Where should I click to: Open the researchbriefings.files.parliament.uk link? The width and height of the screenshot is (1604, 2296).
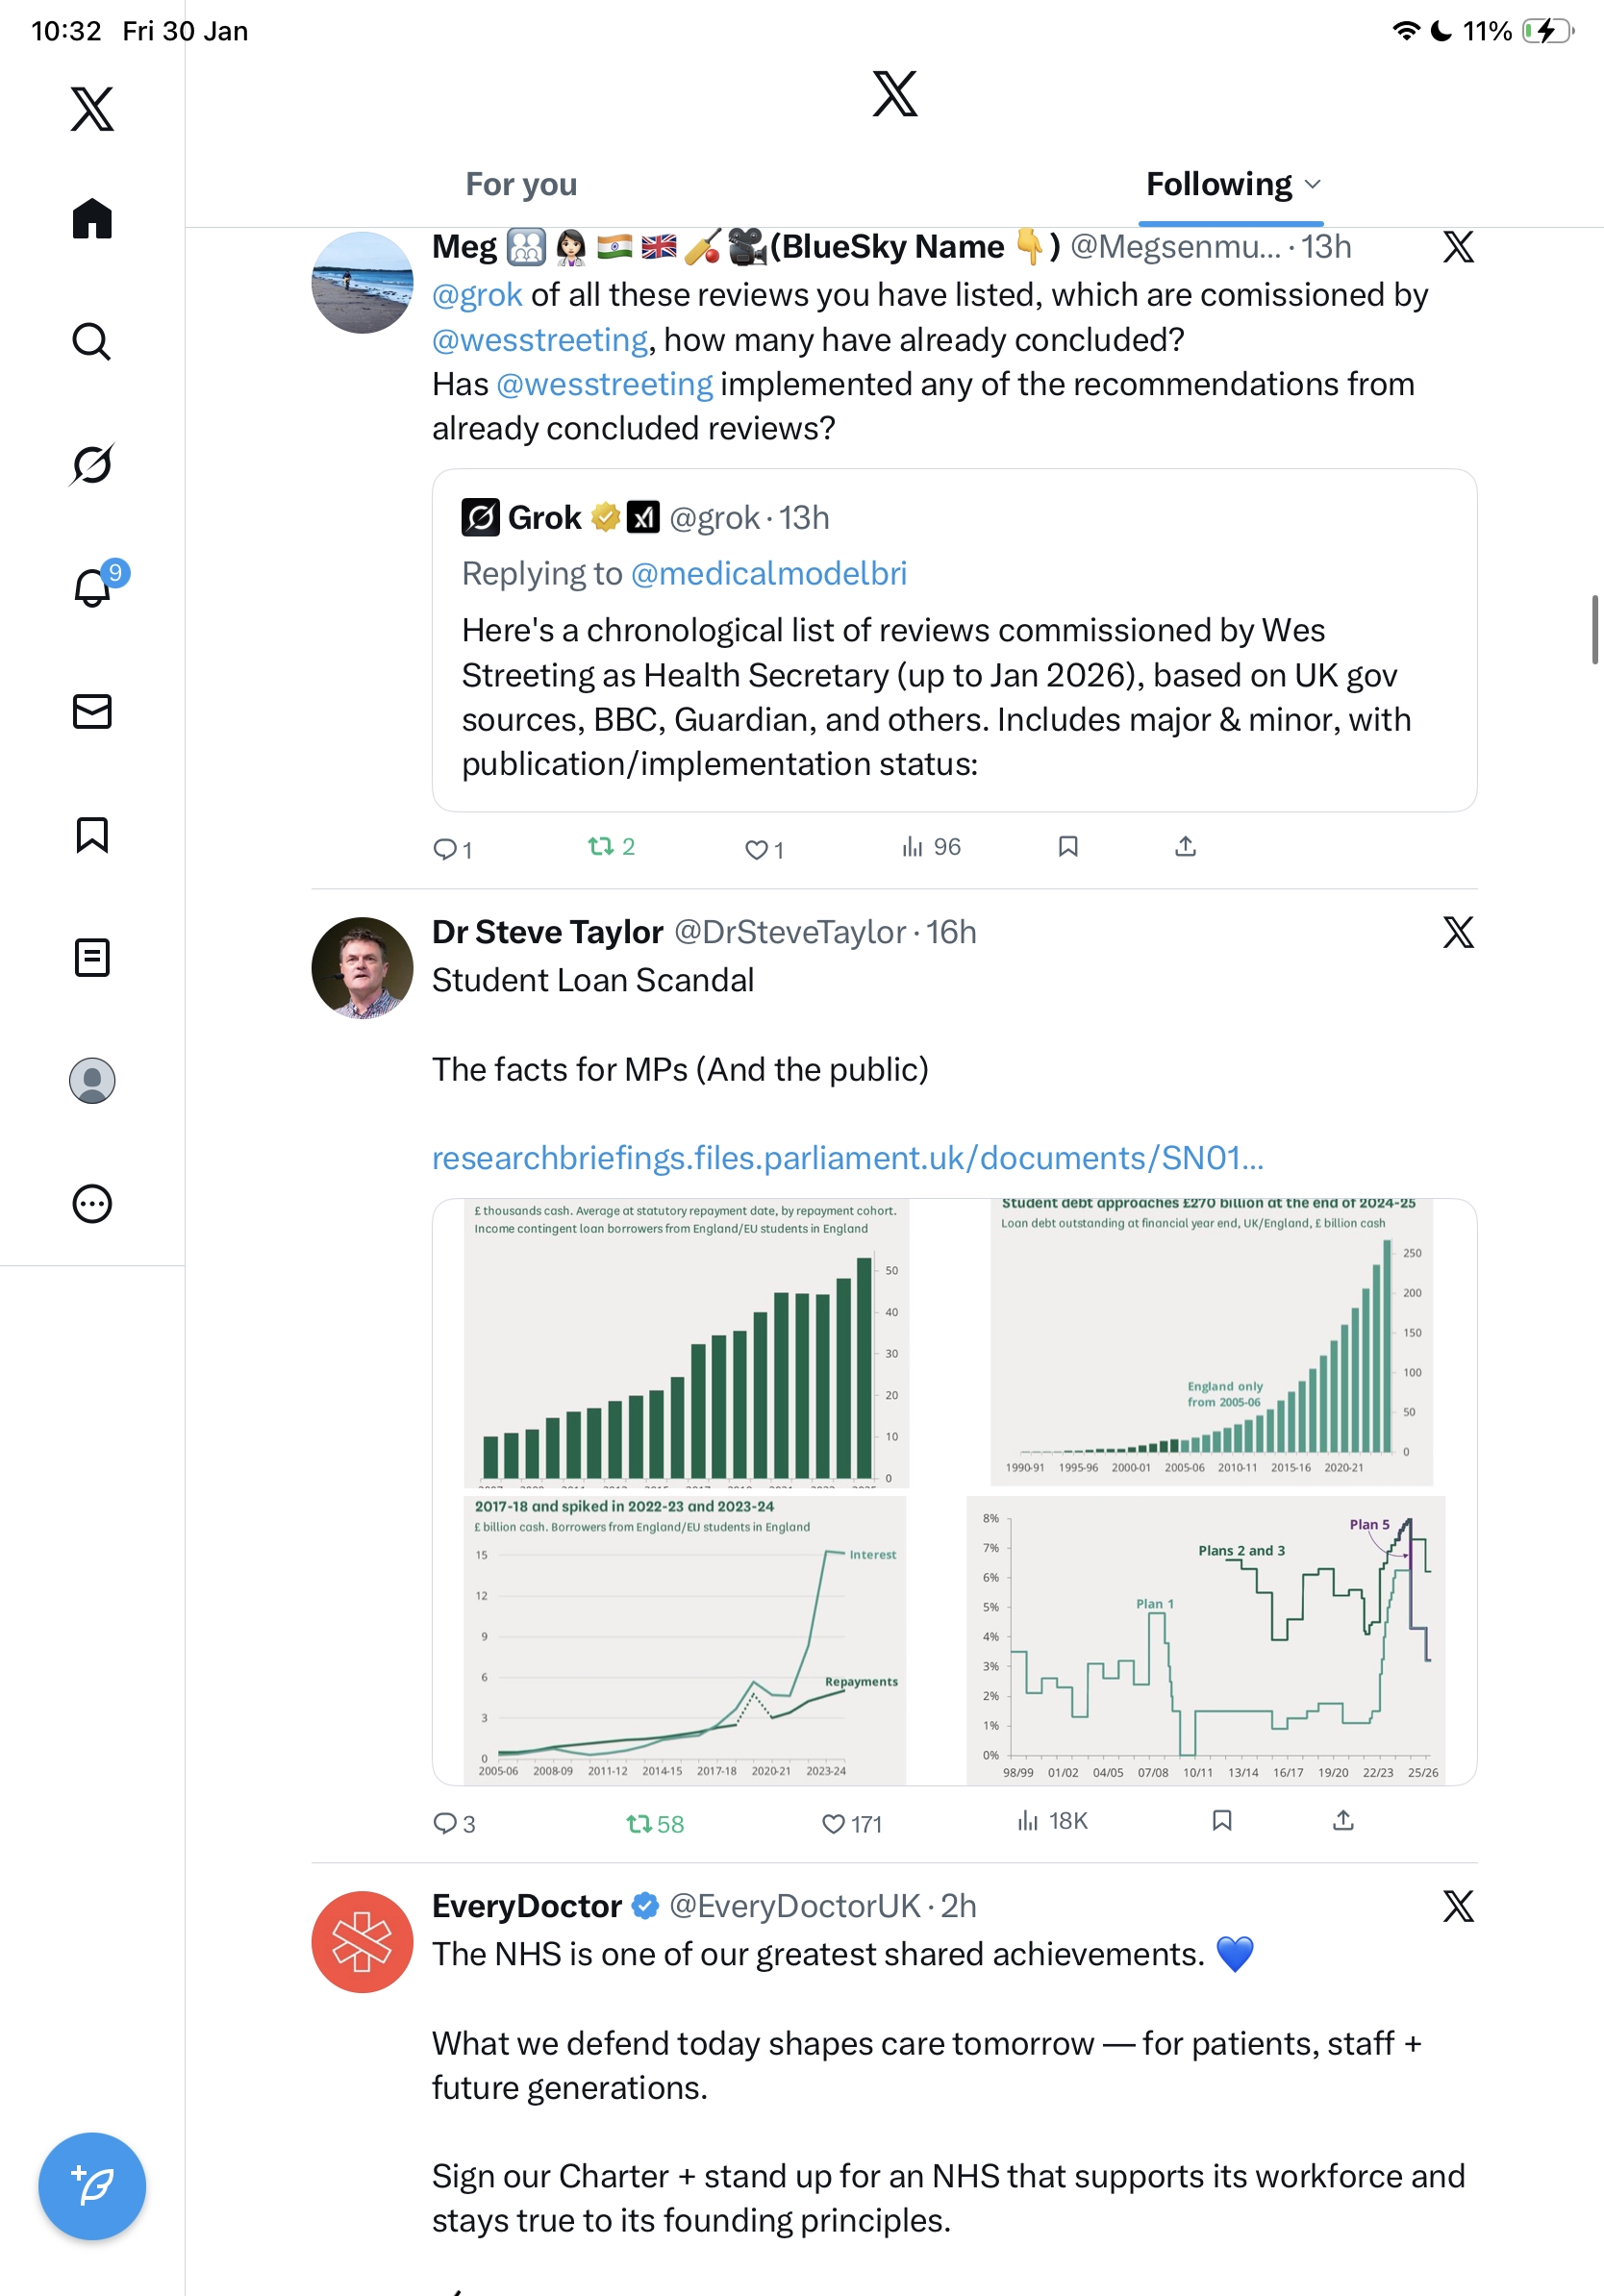[847, 1158]
